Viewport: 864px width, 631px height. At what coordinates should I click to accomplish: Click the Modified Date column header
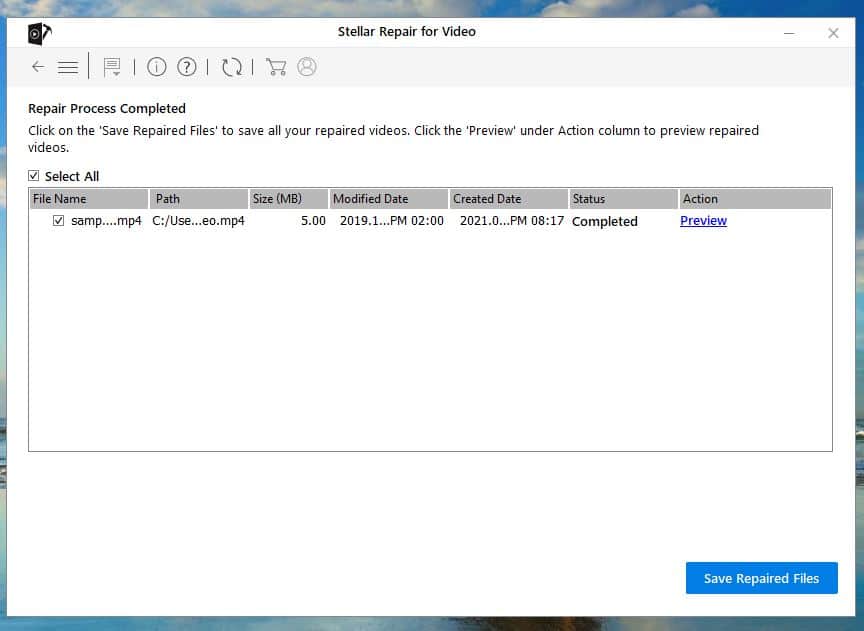click(x=388, y=199)
